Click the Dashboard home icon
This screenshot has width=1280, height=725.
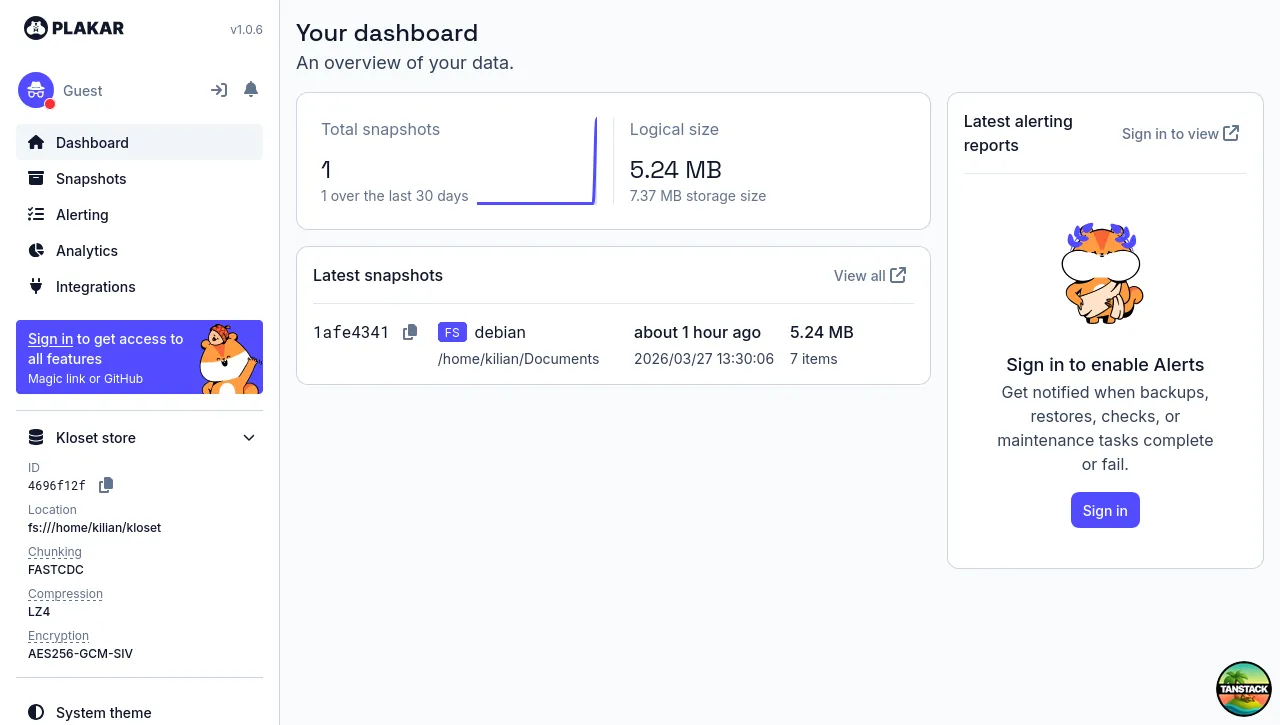click(36, 142)
